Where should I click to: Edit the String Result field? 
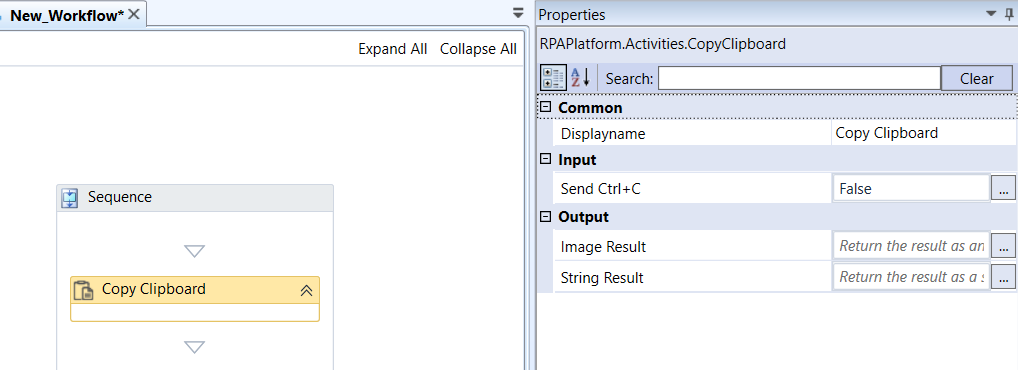coord(910,277)
